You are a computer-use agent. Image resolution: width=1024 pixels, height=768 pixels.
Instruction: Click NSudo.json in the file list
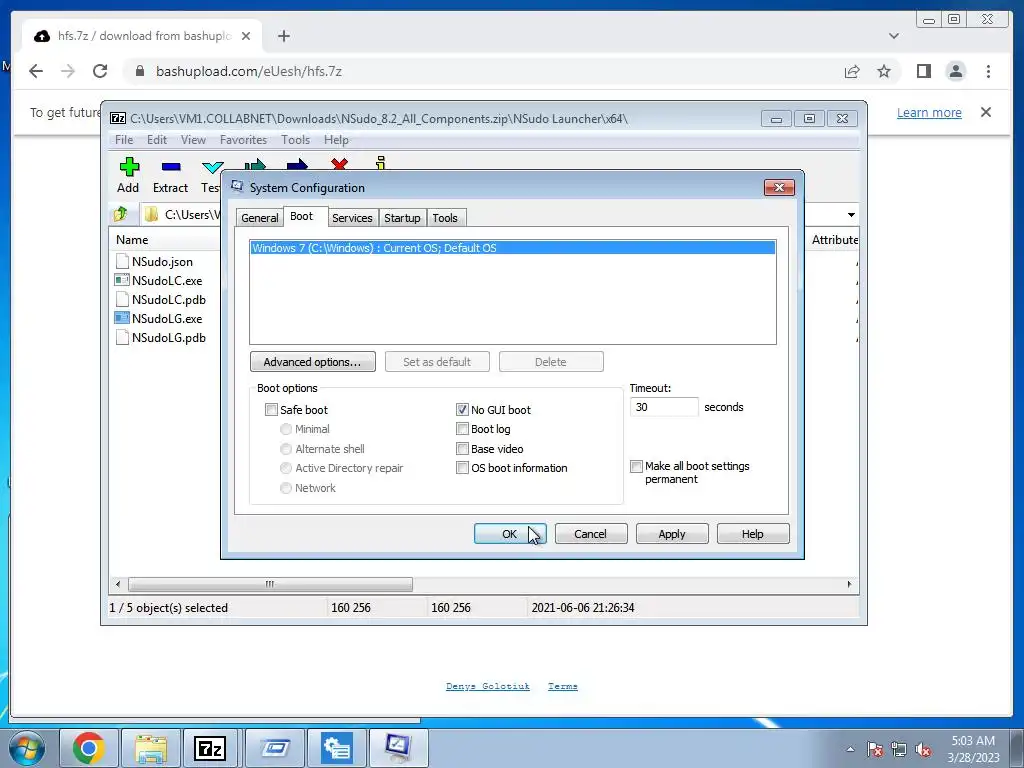tap(162, 261)
